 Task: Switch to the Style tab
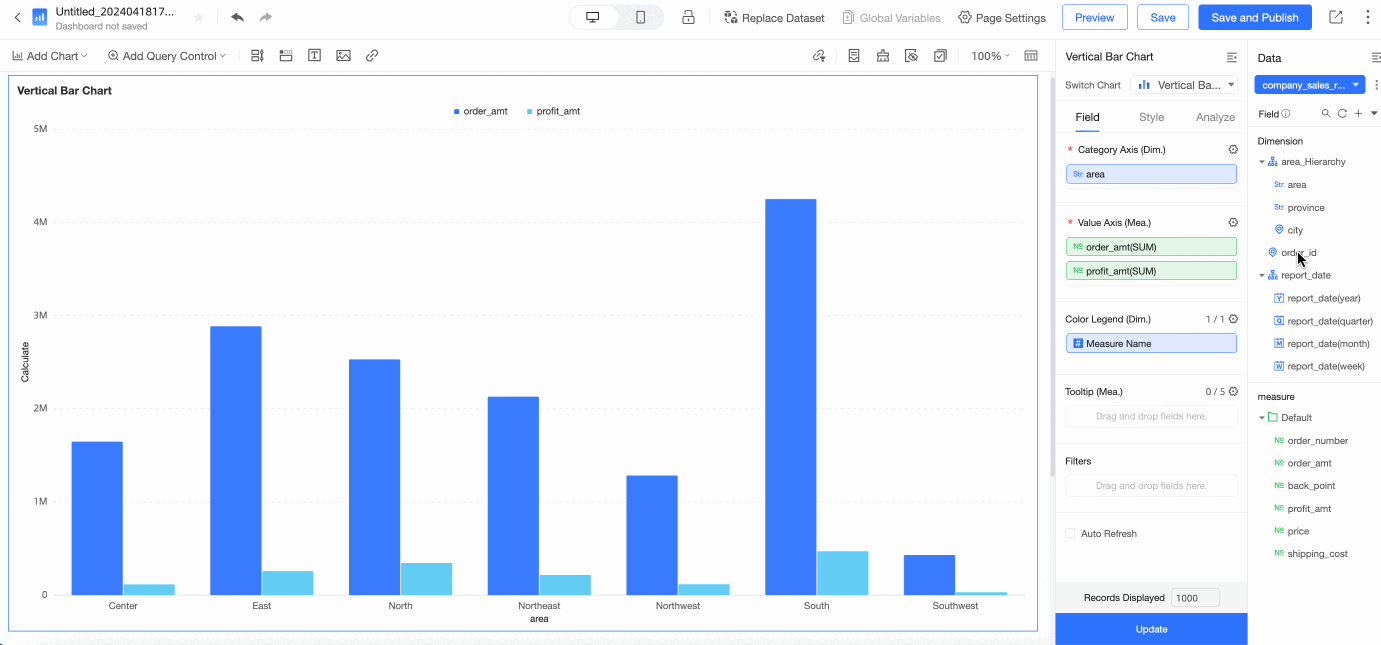point(1151,117)
